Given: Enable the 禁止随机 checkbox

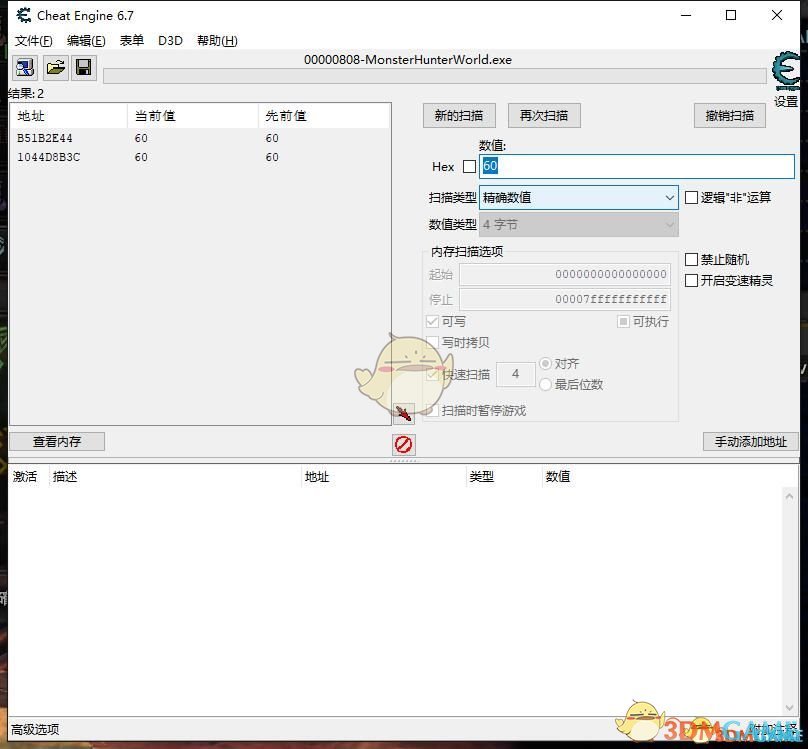Looking at the screenshot, I should [x=691, y=260].
